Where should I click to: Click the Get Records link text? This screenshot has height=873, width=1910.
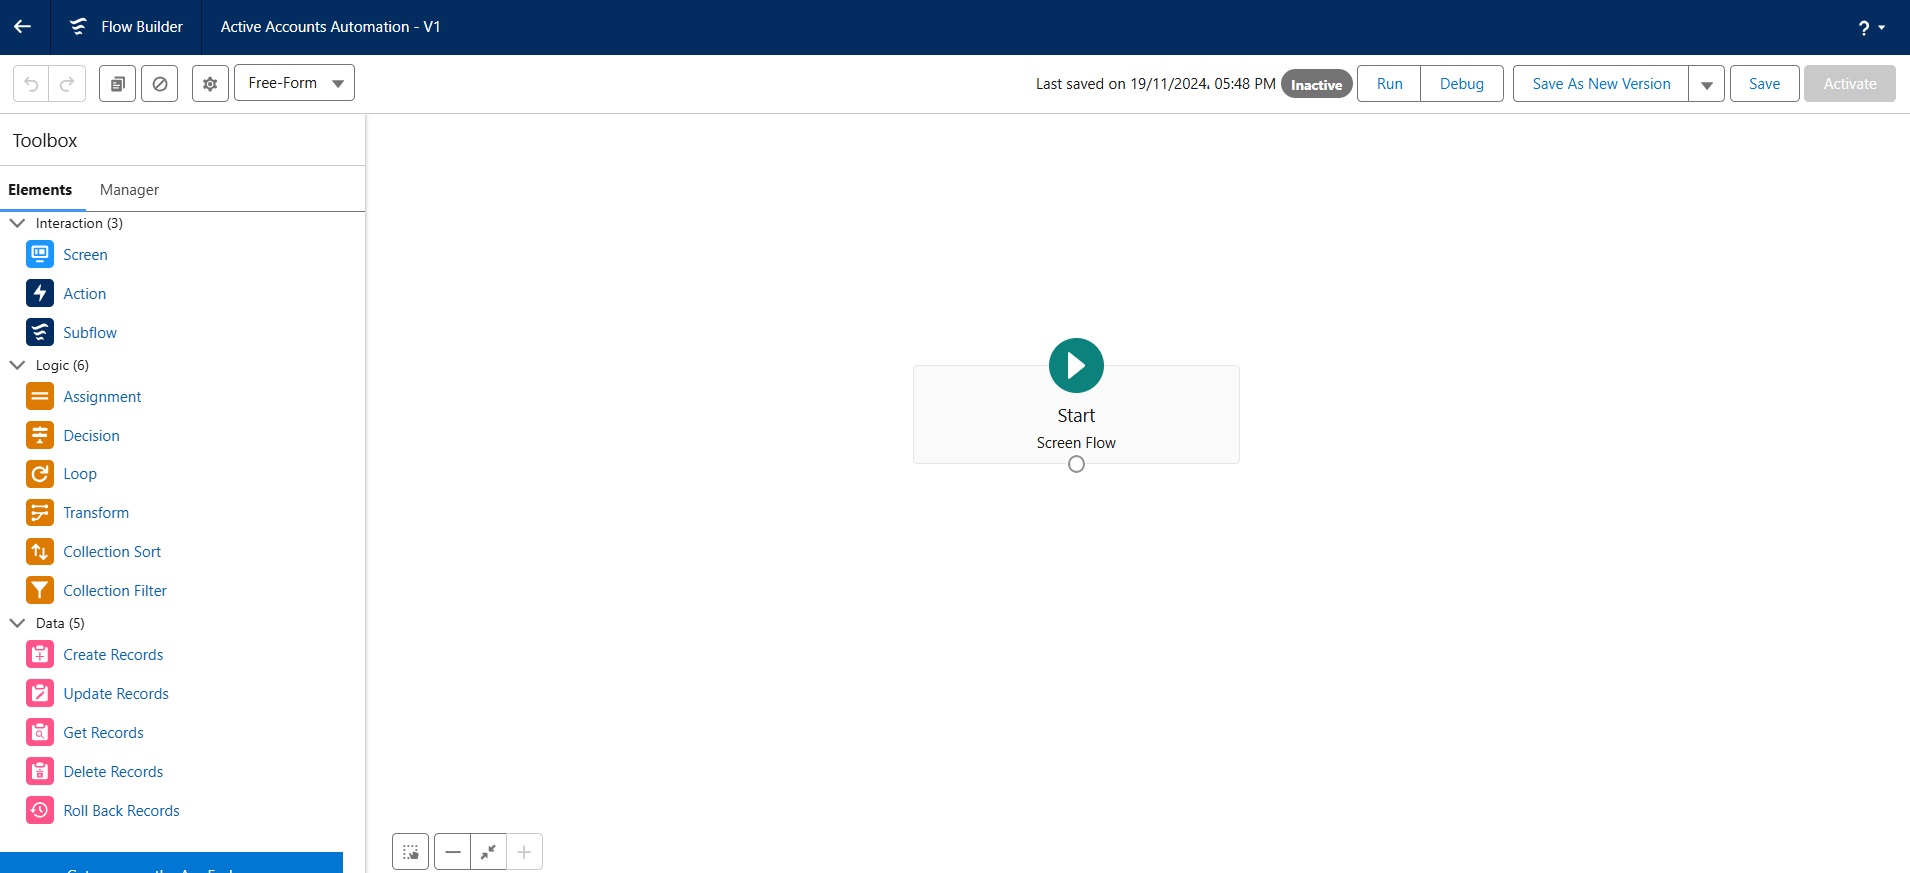coord(103,733)
